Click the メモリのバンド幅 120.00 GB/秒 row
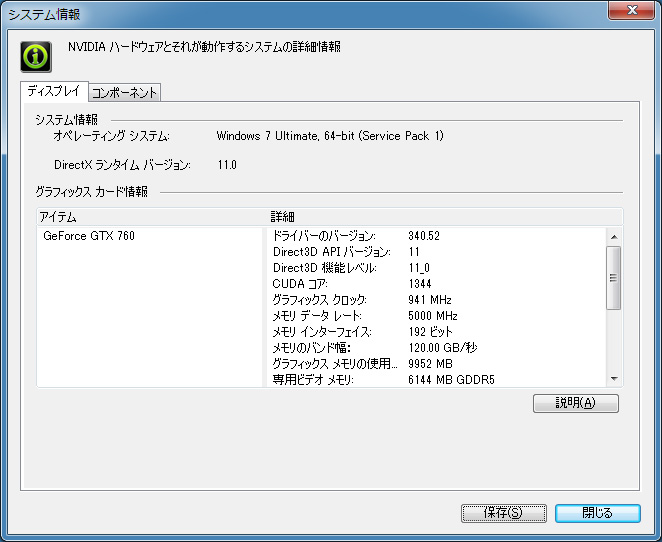This screenshot has height=542, width=662. pos(437,348)
